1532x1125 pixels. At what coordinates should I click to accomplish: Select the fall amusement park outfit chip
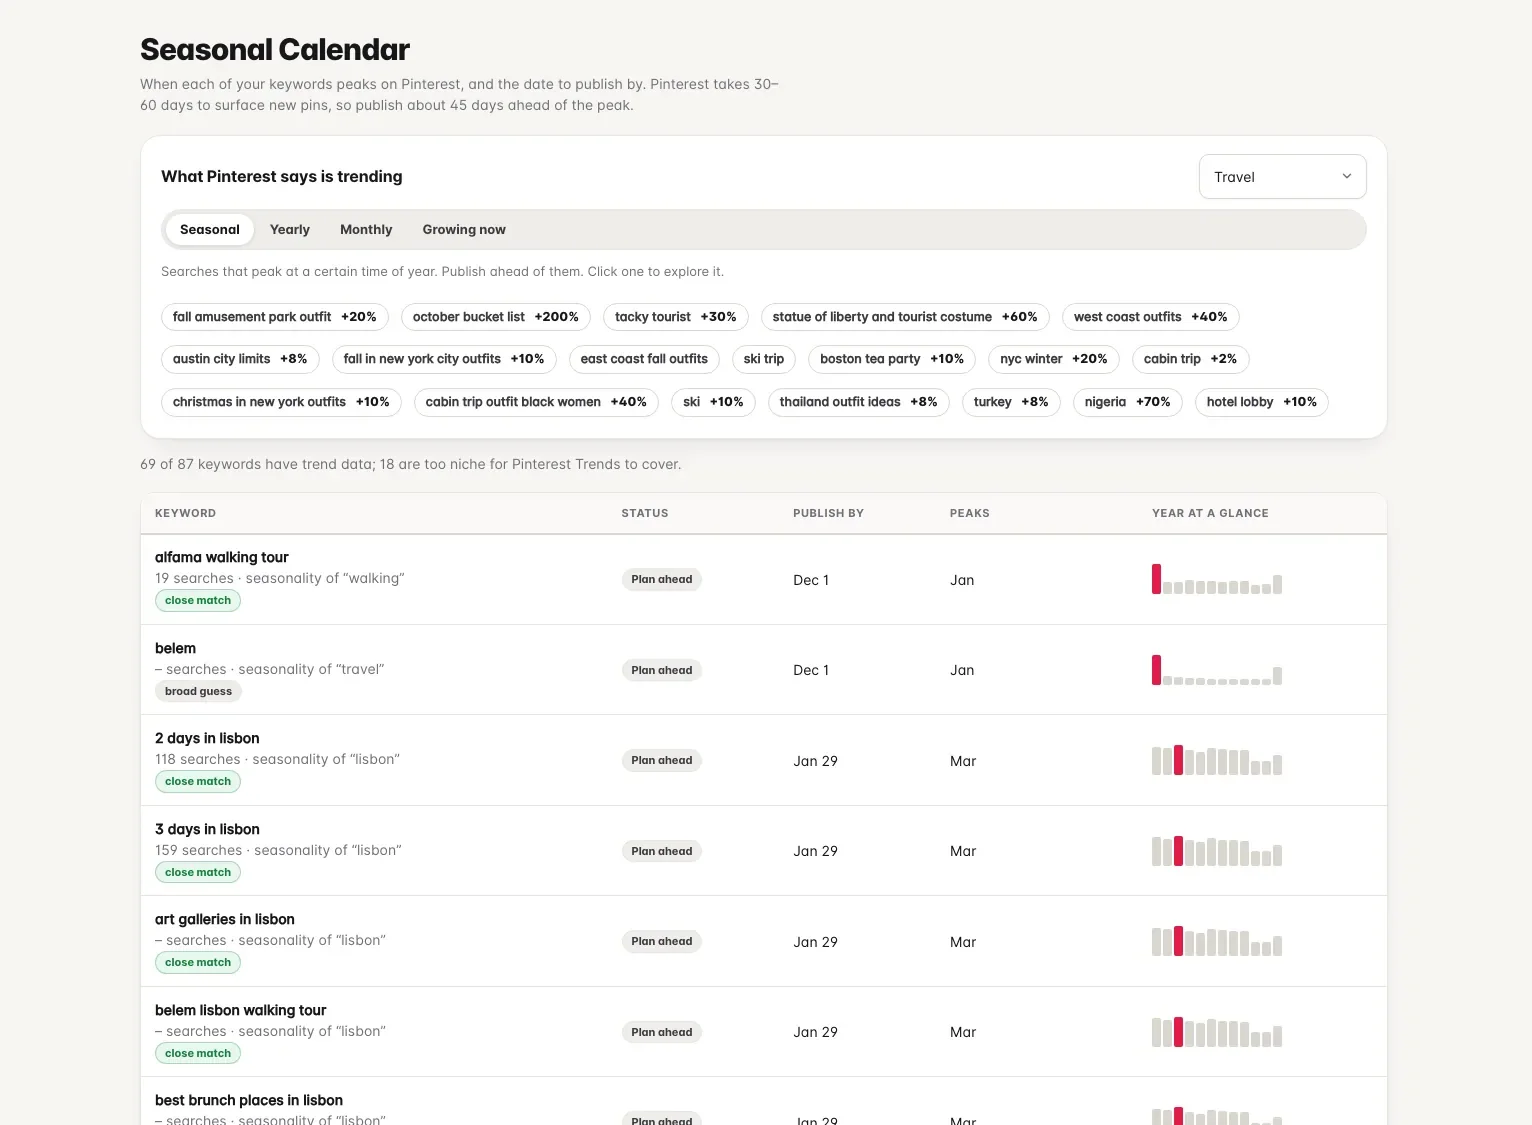pyautogui.click(x=275, y=317)
